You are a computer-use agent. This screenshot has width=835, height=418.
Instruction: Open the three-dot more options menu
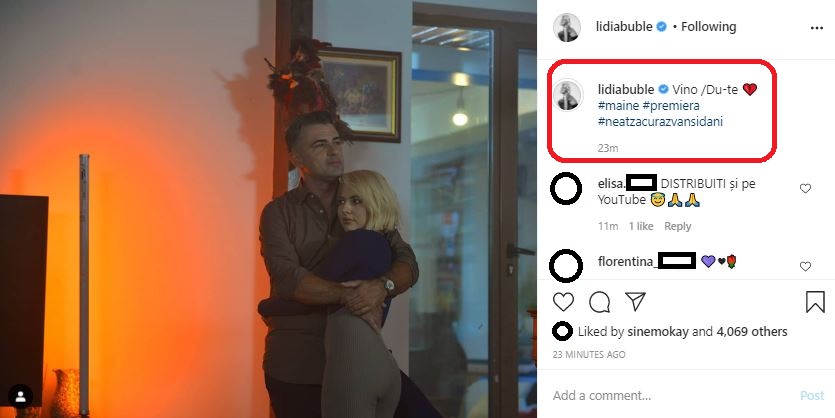tap(816, 28)
